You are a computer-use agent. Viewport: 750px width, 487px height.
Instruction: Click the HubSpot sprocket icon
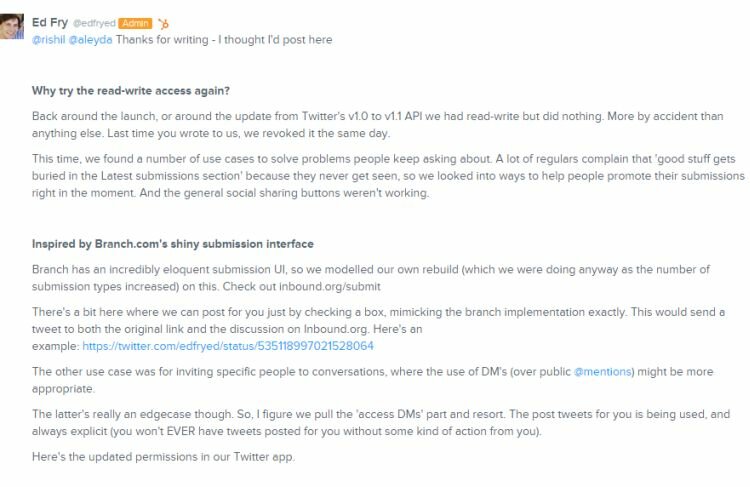[x=164, y=23]
